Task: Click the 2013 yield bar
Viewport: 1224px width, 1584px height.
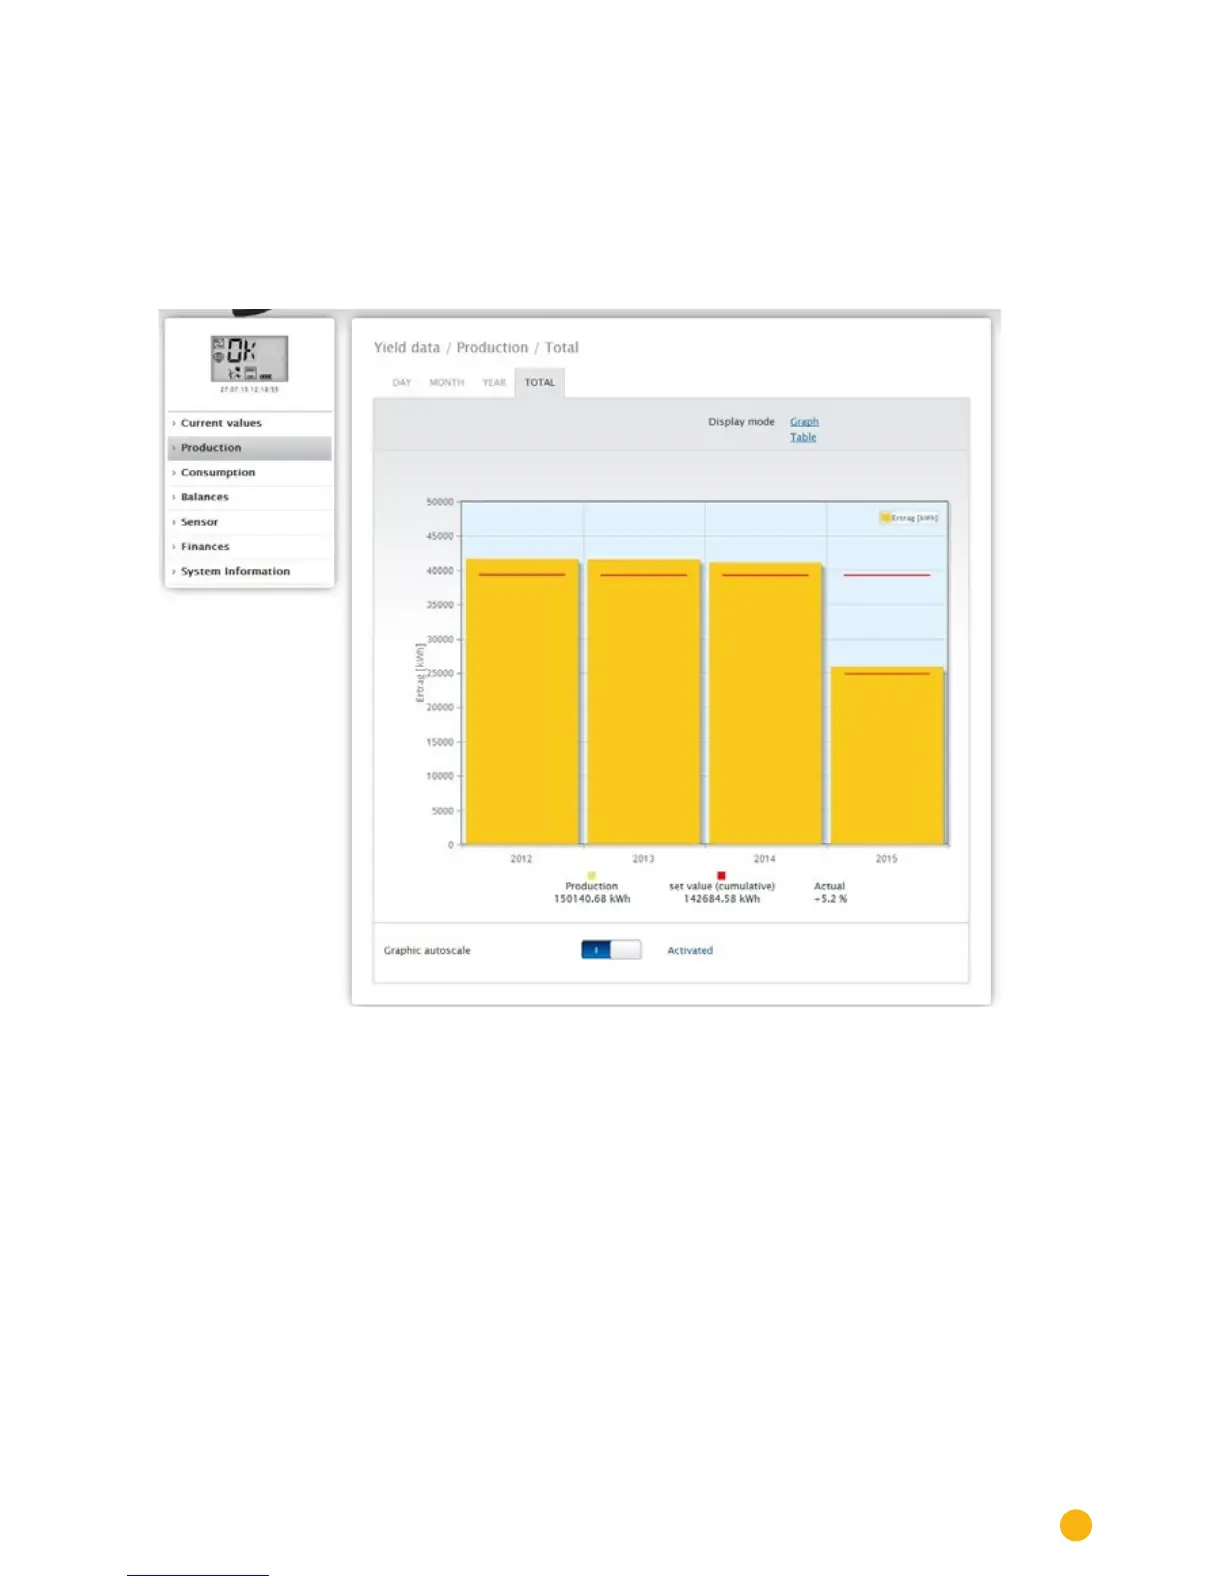Action: (643, 702)
